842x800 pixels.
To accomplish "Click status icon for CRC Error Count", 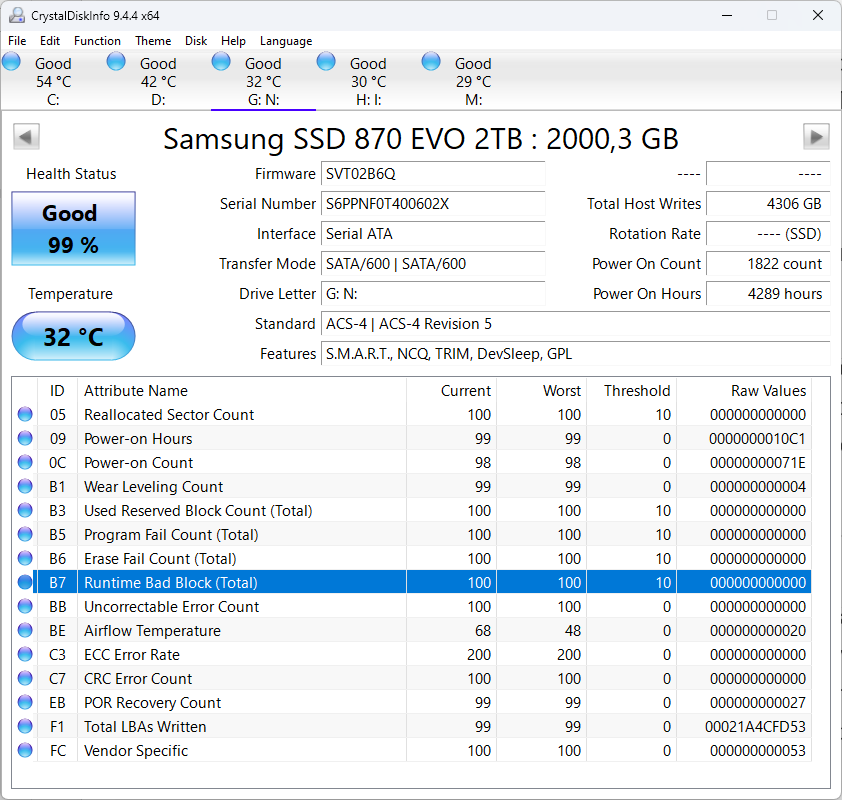I will 25,679.
